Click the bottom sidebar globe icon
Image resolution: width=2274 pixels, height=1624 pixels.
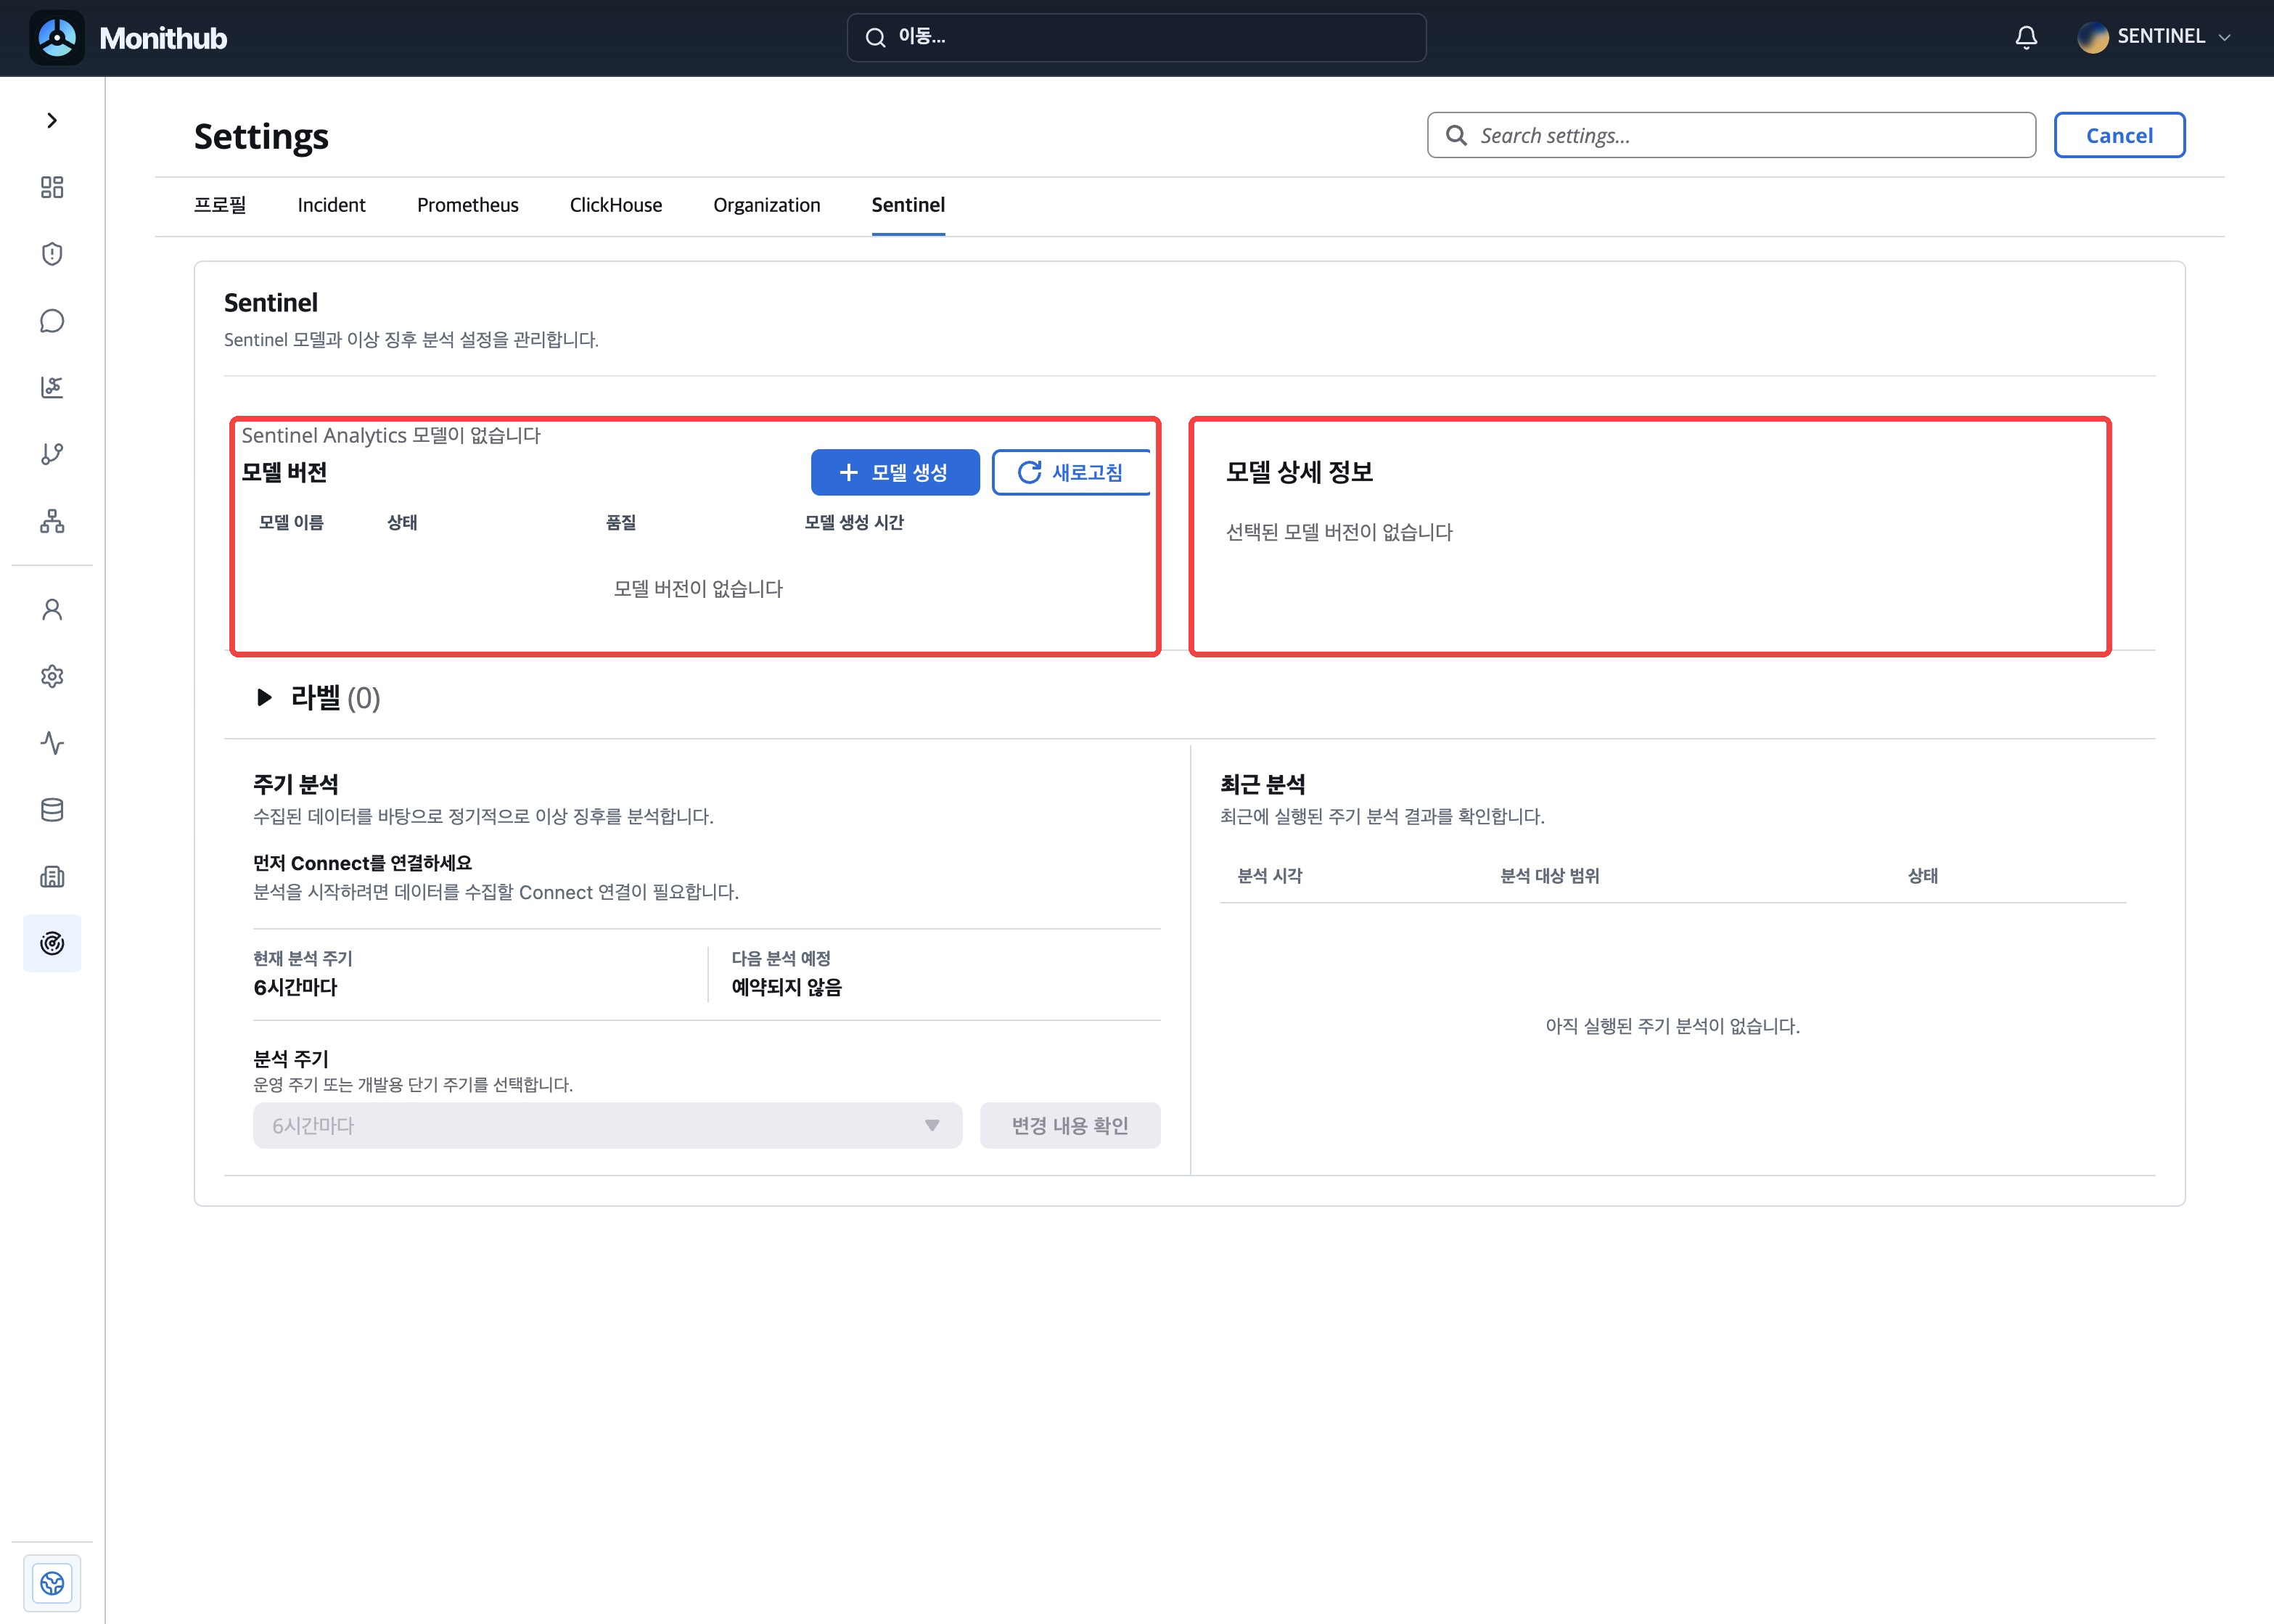pyautogui.click(x=52, y=1583)
